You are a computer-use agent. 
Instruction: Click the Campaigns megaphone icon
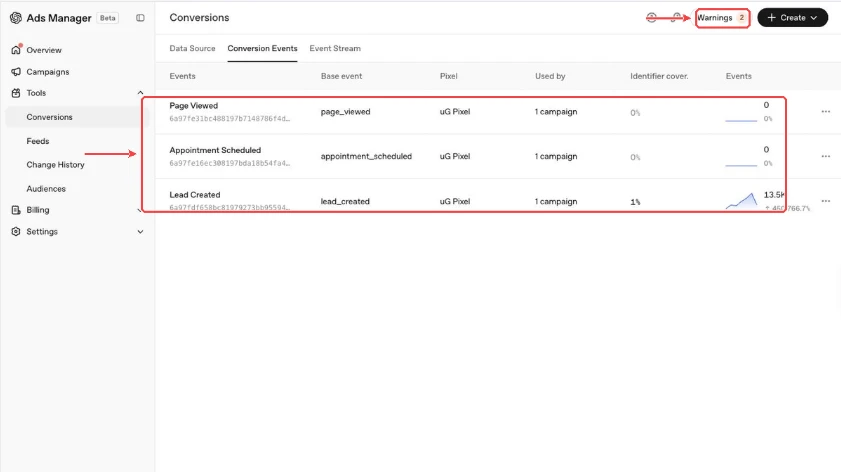[x=16, y=71]
